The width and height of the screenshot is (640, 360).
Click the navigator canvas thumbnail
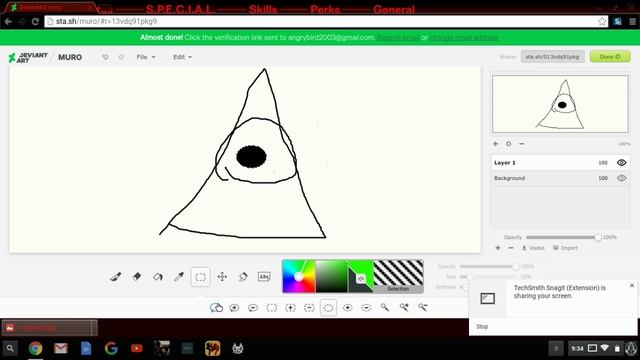(560, 104)
